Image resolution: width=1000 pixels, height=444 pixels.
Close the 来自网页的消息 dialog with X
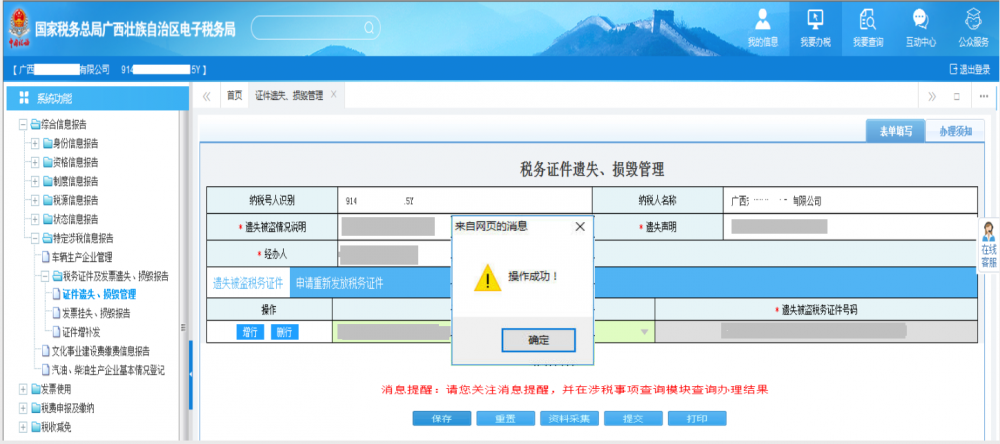click(579, 227)
